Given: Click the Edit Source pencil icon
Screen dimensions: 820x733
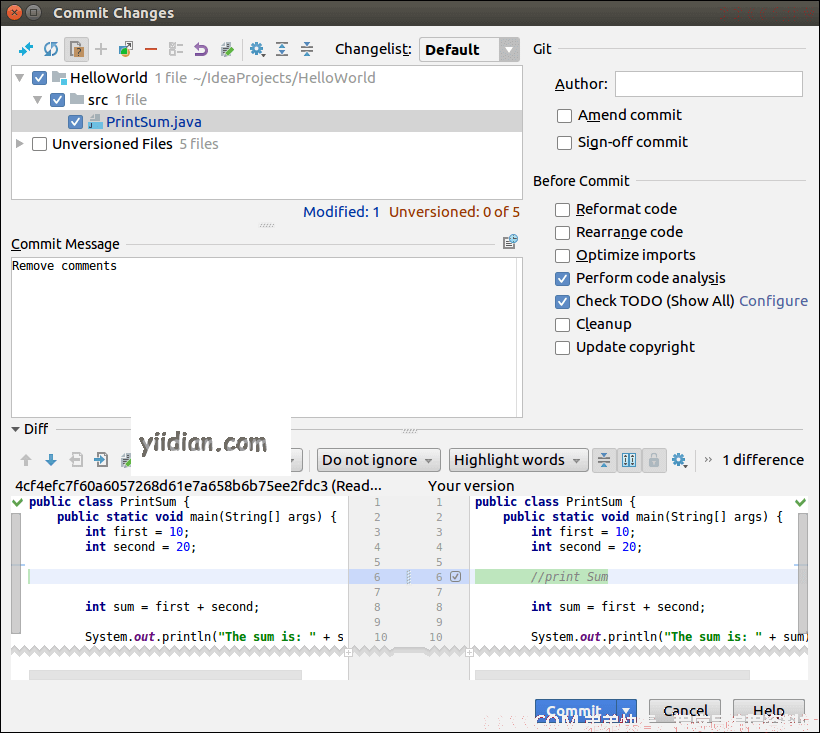Looking at the screenshot, I should click(x=227, y=50).
